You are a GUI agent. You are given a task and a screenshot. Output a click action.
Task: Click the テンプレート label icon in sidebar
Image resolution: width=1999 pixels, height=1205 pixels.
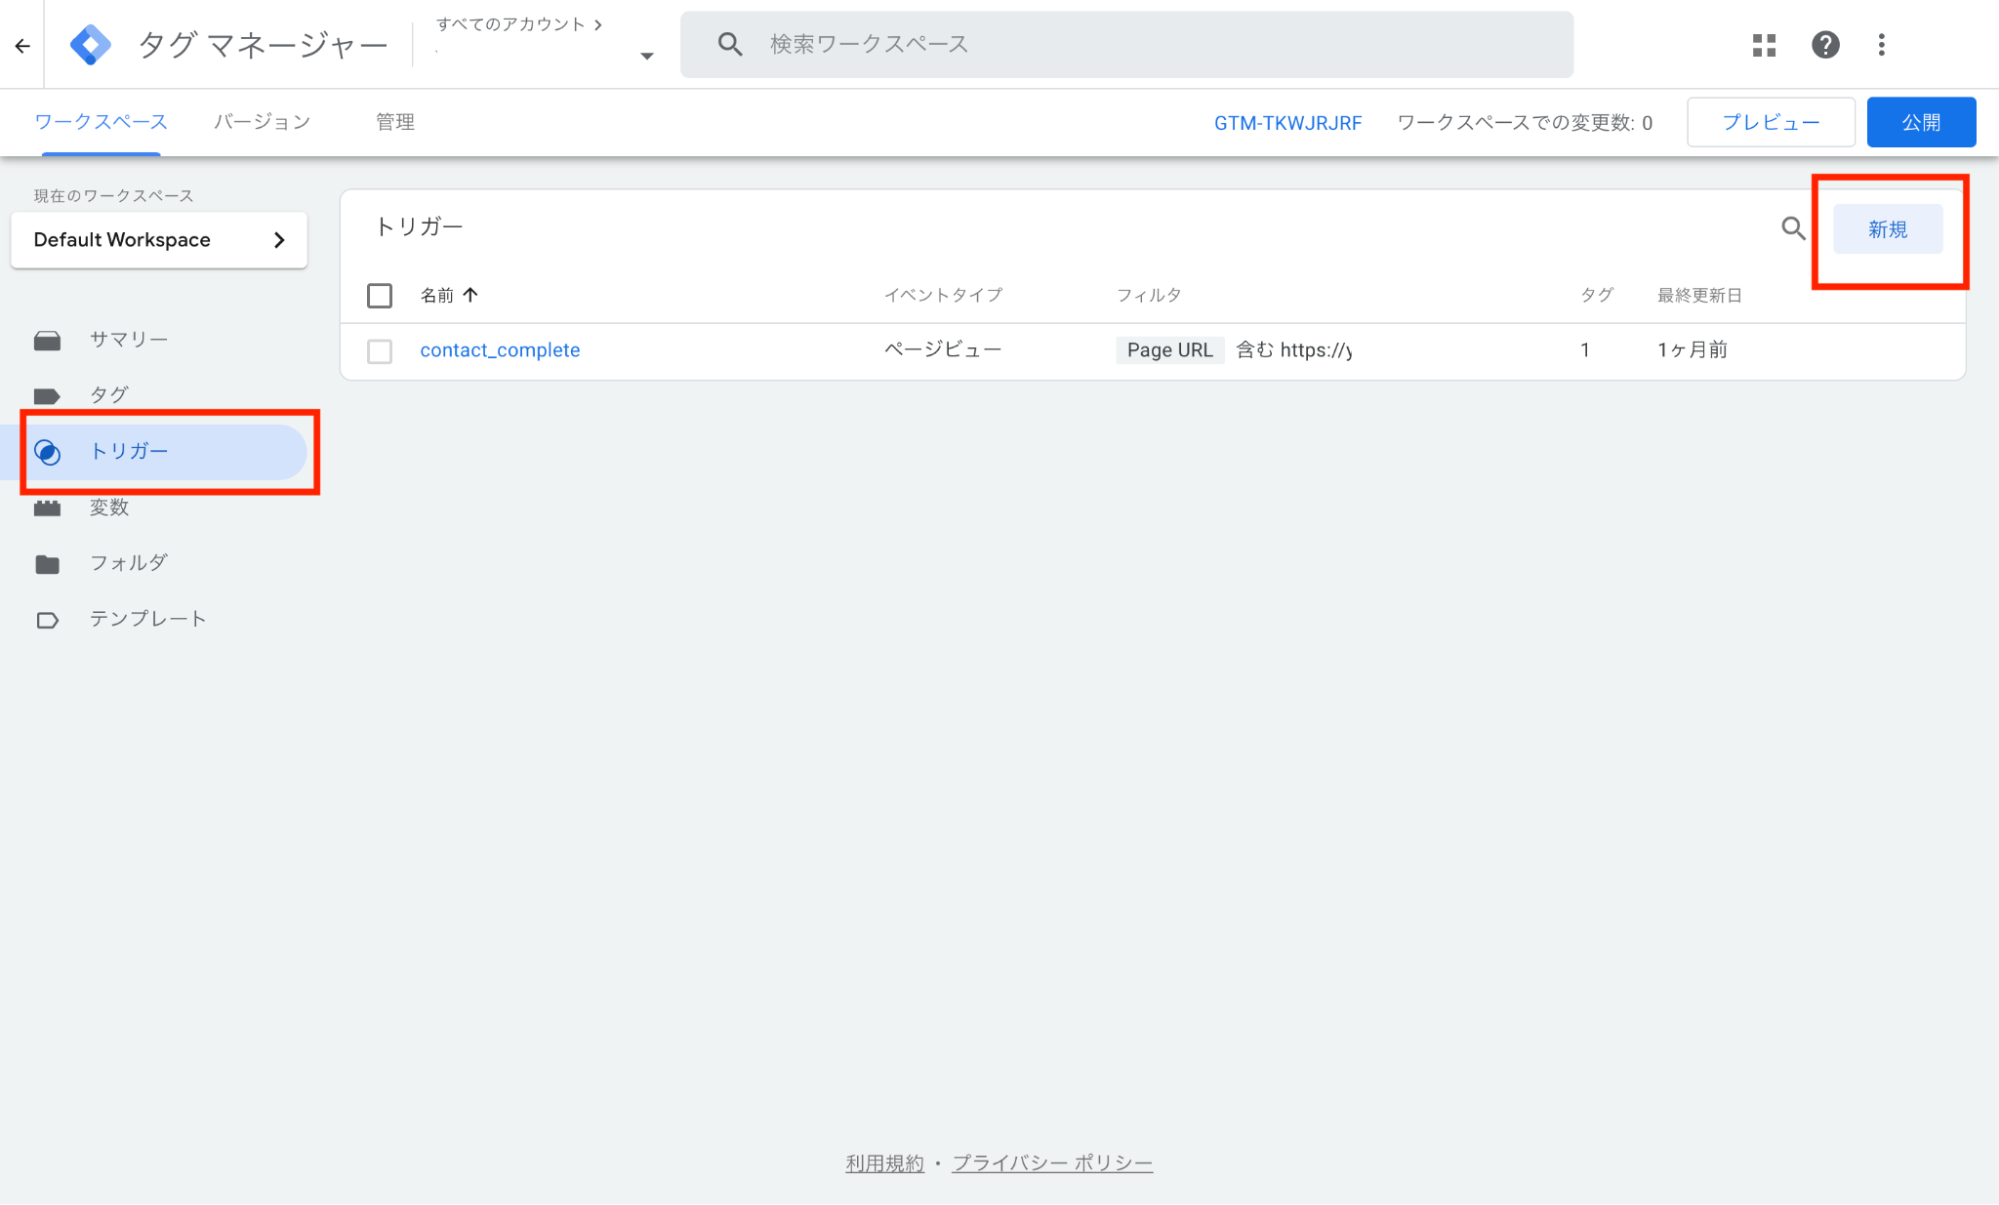(47, 620)
